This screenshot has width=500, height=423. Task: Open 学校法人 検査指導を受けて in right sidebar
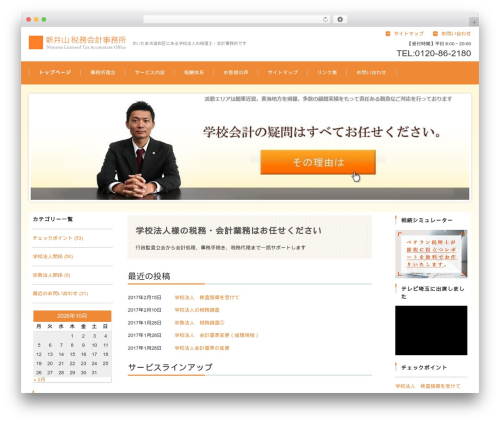pos(428,386)
